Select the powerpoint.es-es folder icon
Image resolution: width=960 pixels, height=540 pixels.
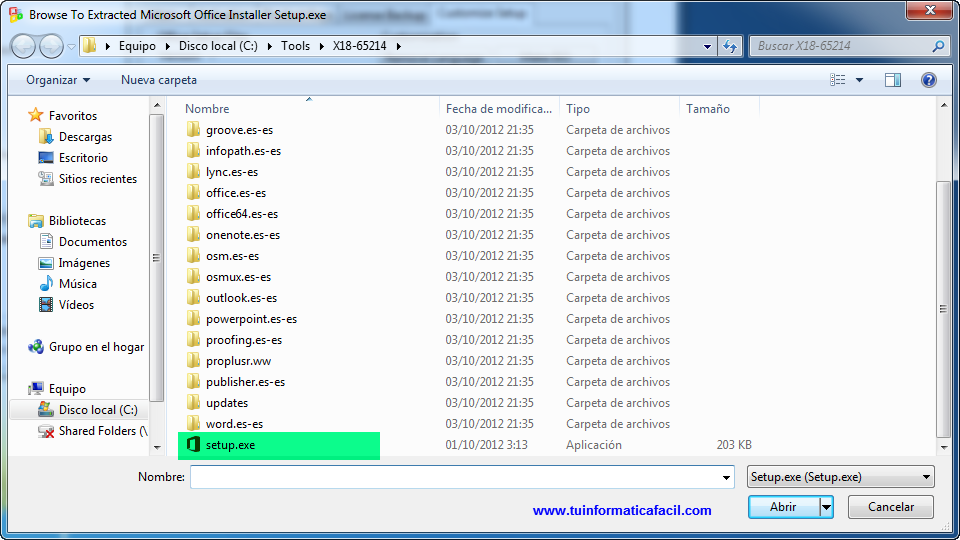(193, 318)
